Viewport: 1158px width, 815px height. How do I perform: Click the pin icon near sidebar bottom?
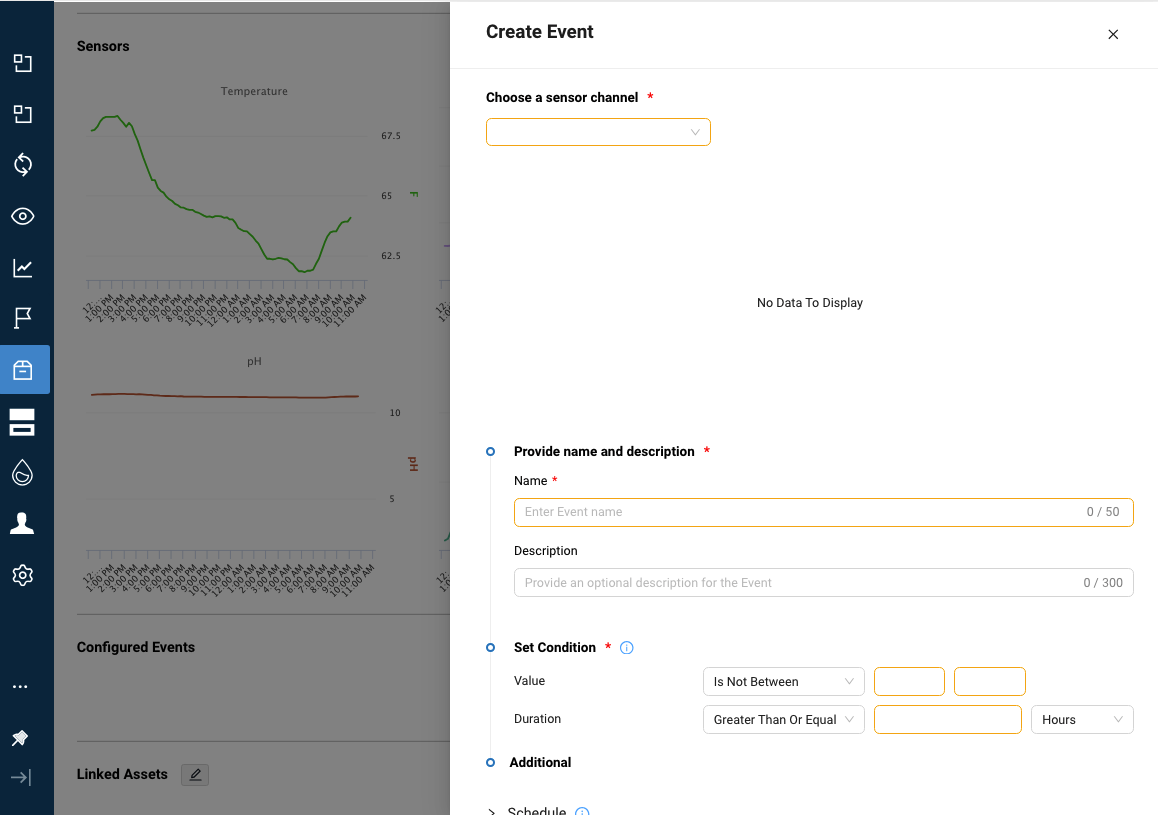click(22, 737)
